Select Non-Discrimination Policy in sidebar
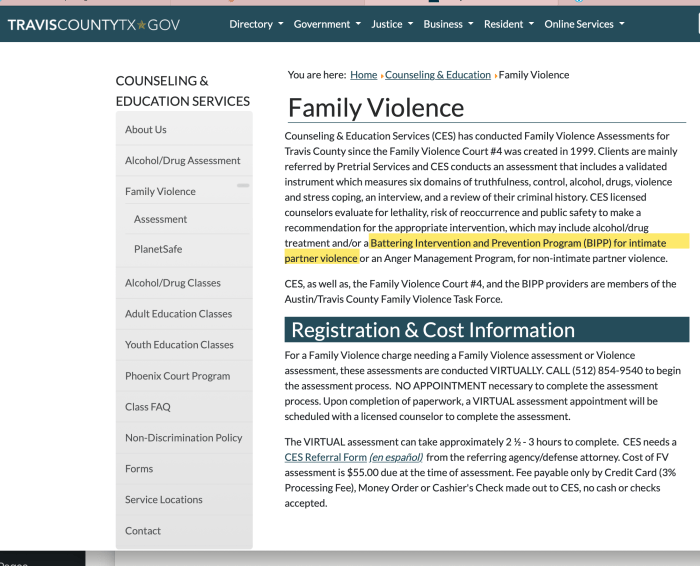 pos(183,438)
